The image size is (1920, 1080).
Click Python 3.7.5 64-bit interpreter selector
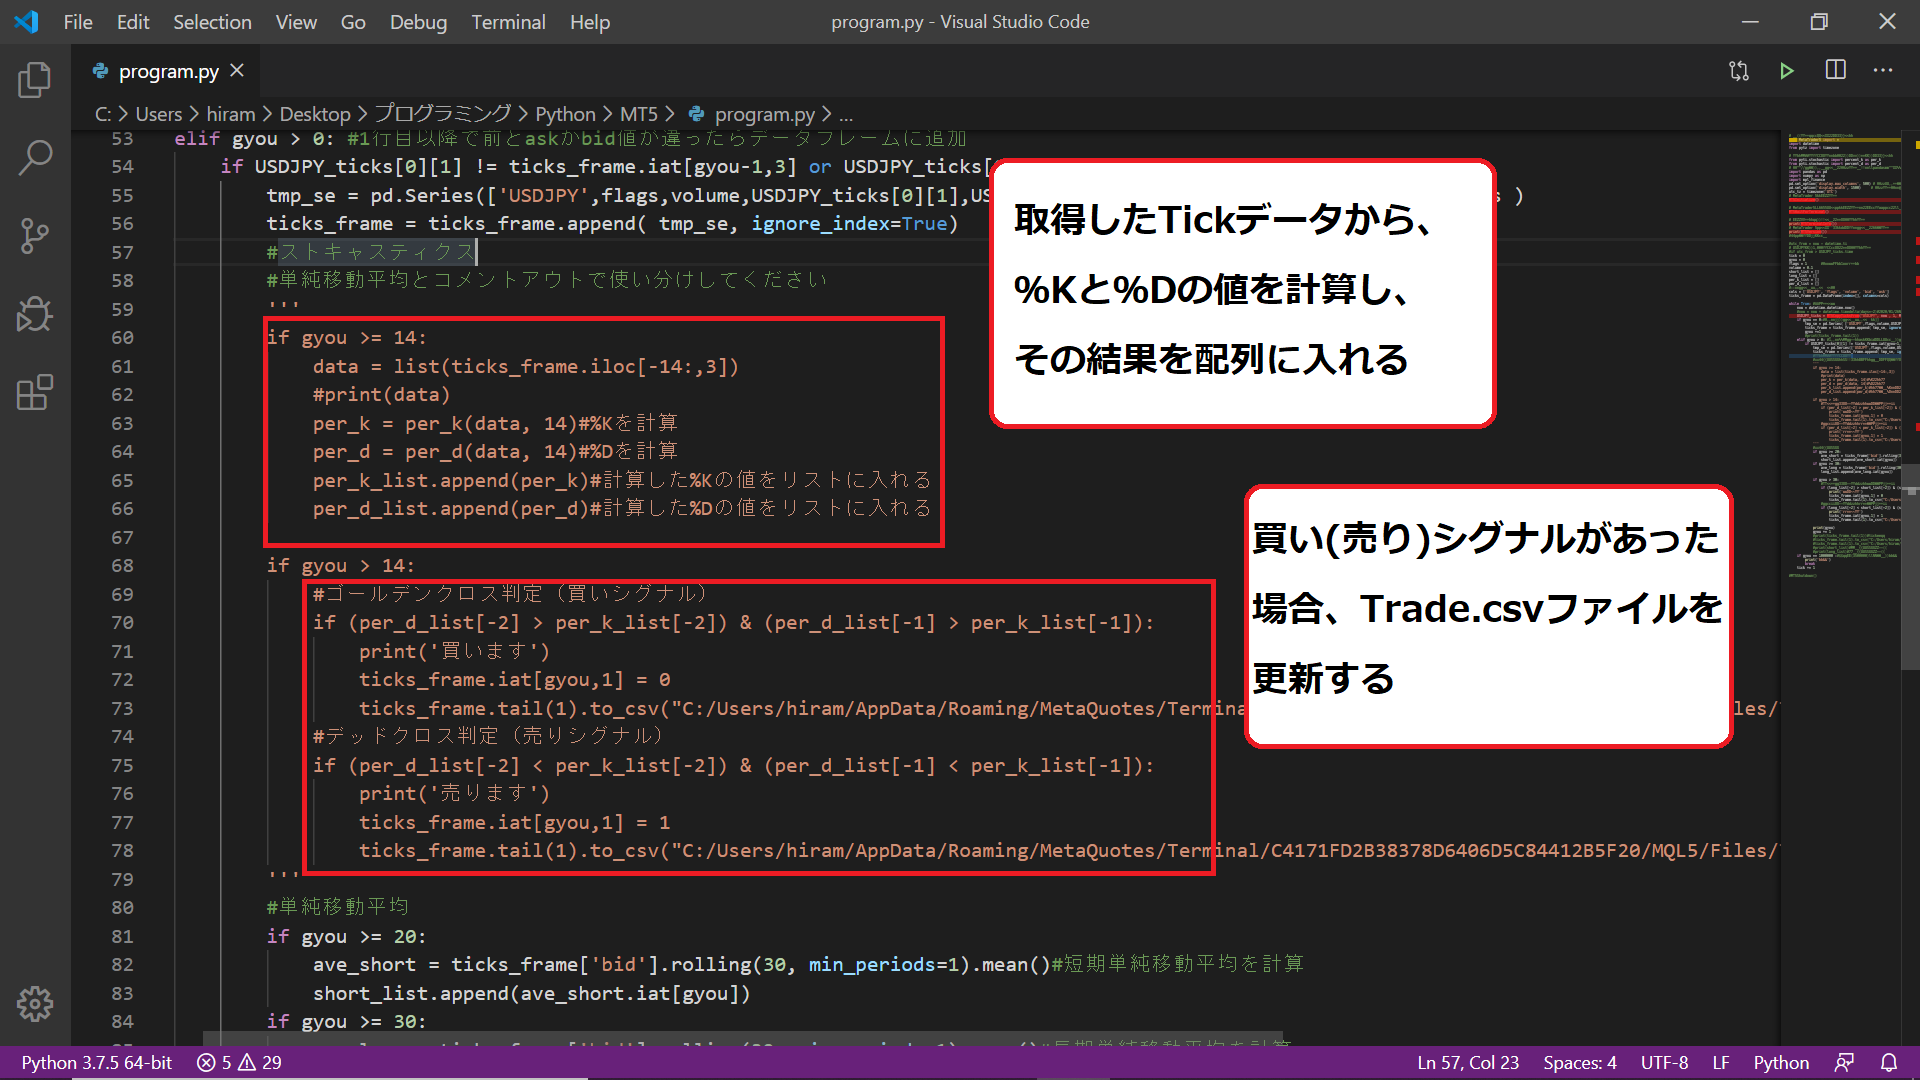click(97, 1062)
